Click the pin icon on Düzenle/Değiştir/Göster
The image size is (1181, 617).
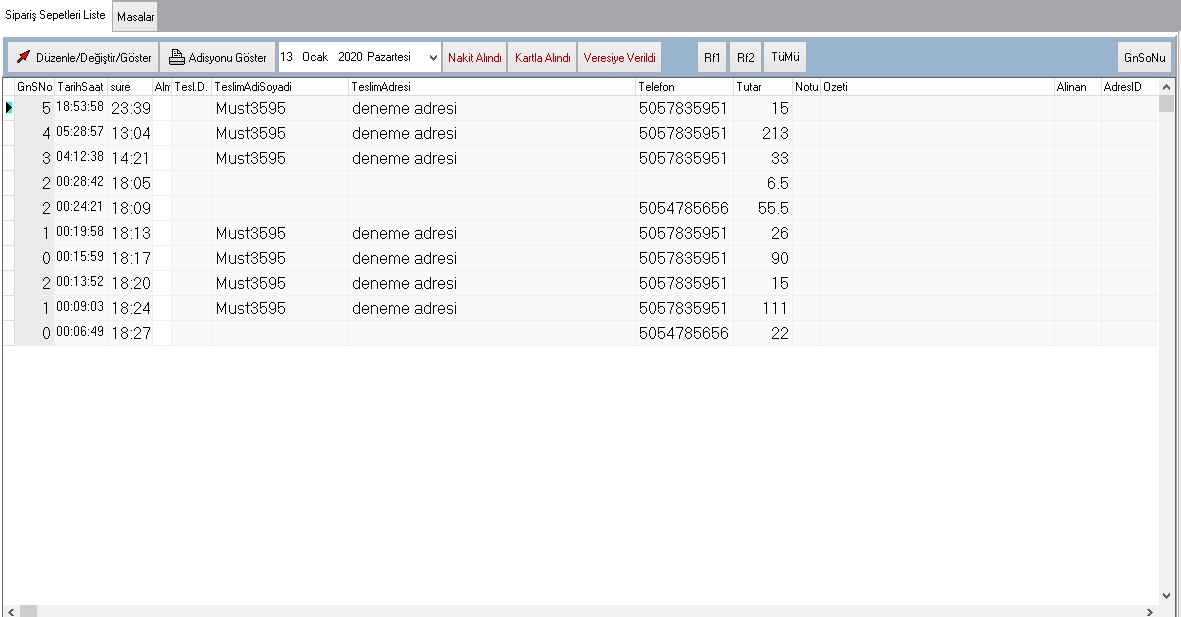pyautogui.click(x=23, y=58)
